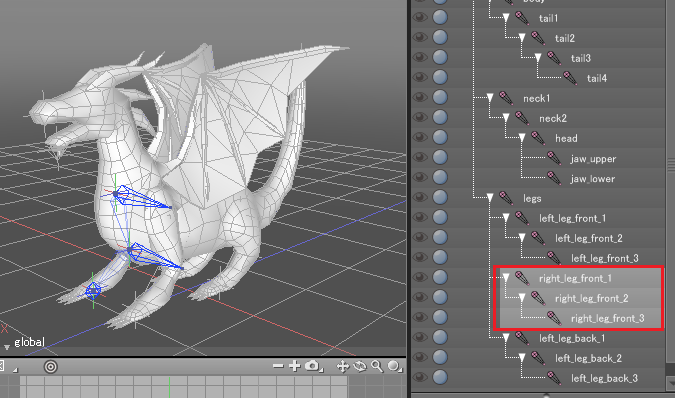Select the right_leg_front_3 label
This screenshot has width=678, height=398.
[608, 319]
